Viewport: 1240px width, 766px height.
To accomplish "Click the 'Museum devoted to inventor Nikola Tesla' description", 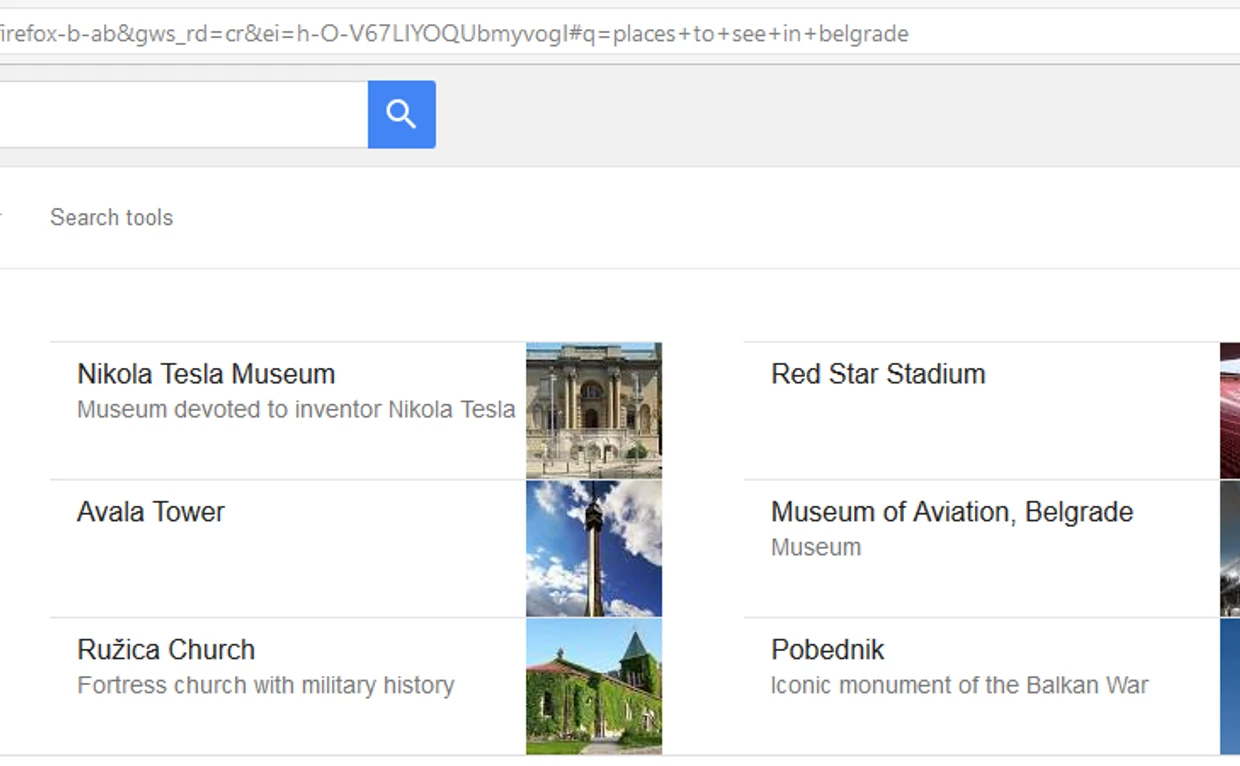I will (x=296, y=409).
